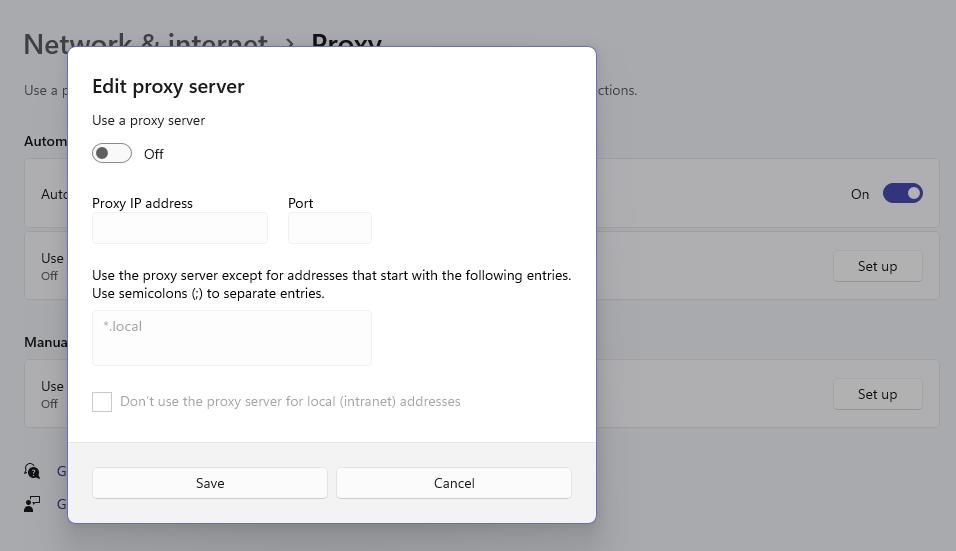The width and height of the screenshot is (956, 551).
Task: Toggle the Use a proxy server switch
Action: pyautogui.click(x=112, y=153)
